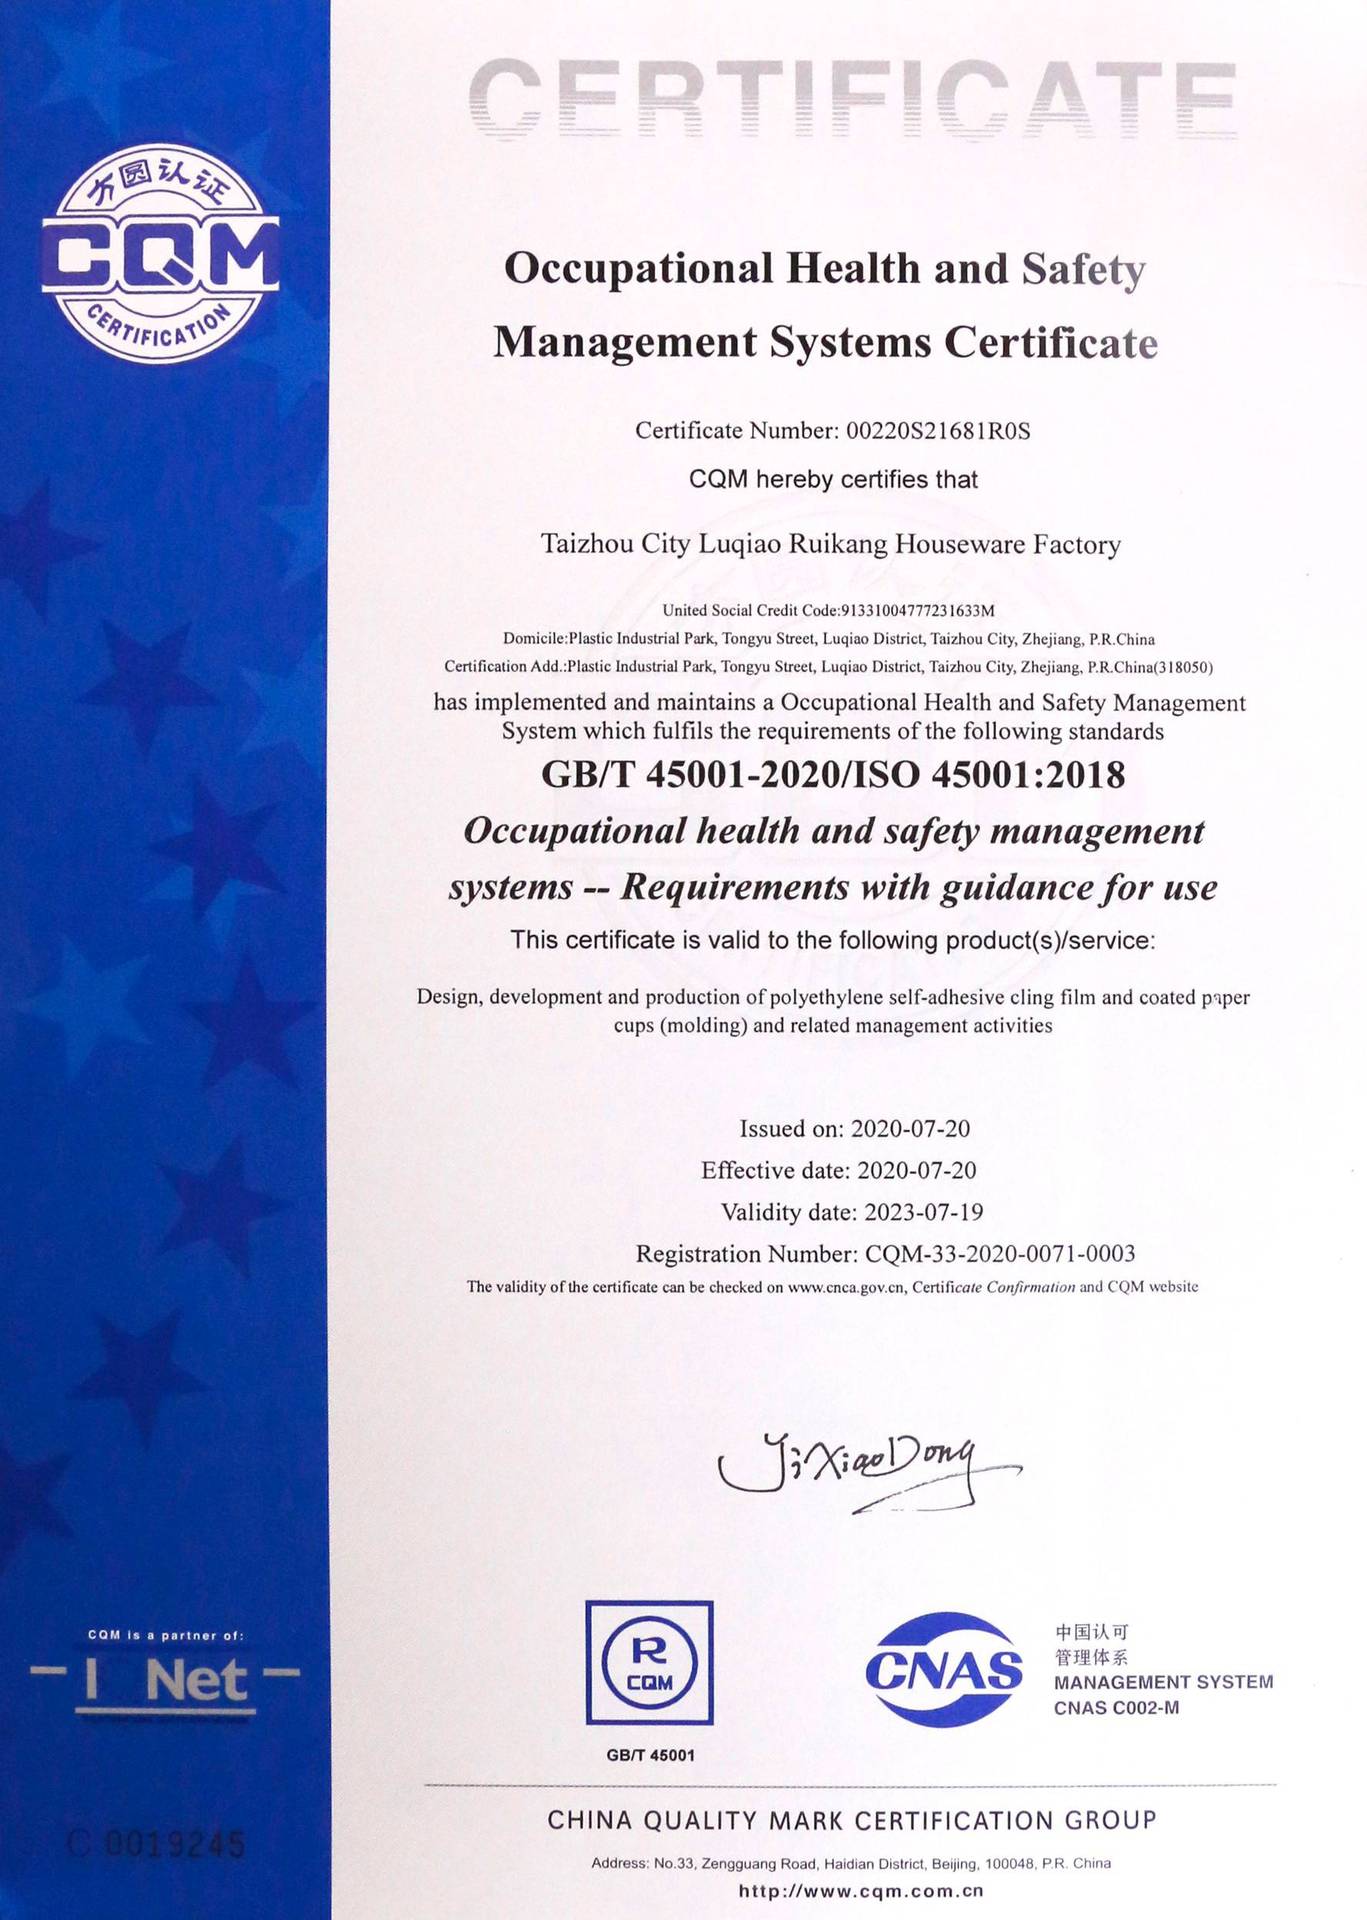The width and height of the screenshot is (1367, 1920).
Task: Click the JiXiaoDong signature
Action: coord(868,1473)
